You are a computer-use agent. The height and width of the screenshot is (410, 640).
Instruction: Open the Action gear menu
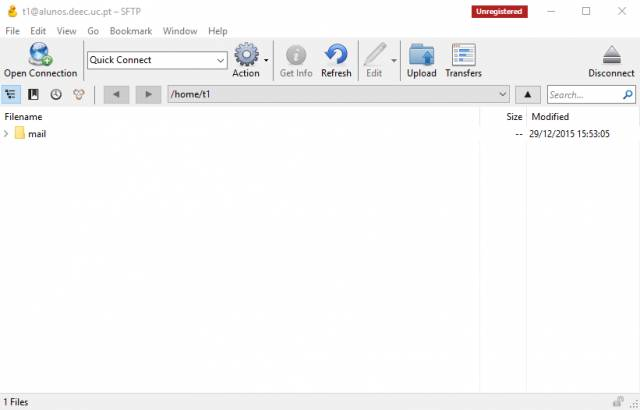(246, 54)
